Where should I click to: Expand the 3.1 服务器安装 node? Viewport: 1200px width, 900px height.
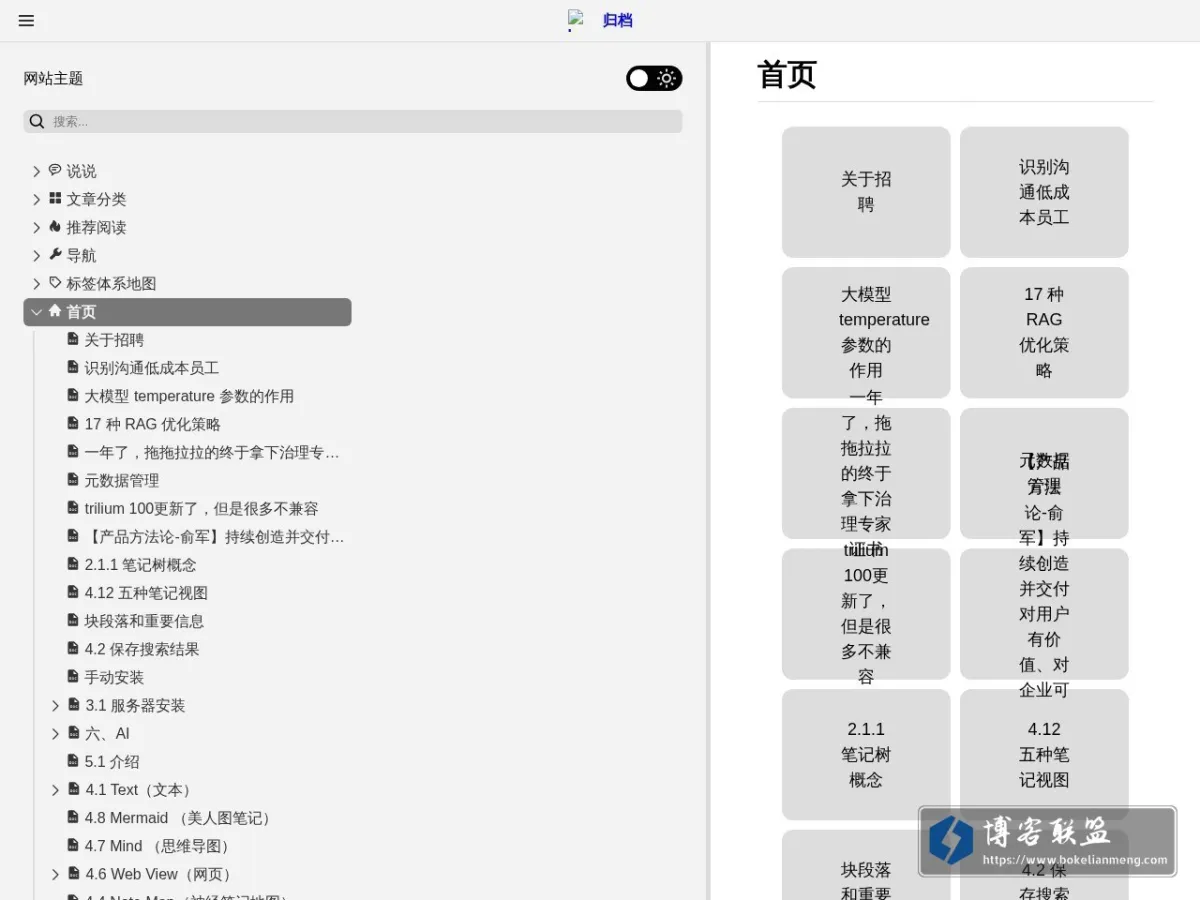pyautogui.click(x=56, y=705)
